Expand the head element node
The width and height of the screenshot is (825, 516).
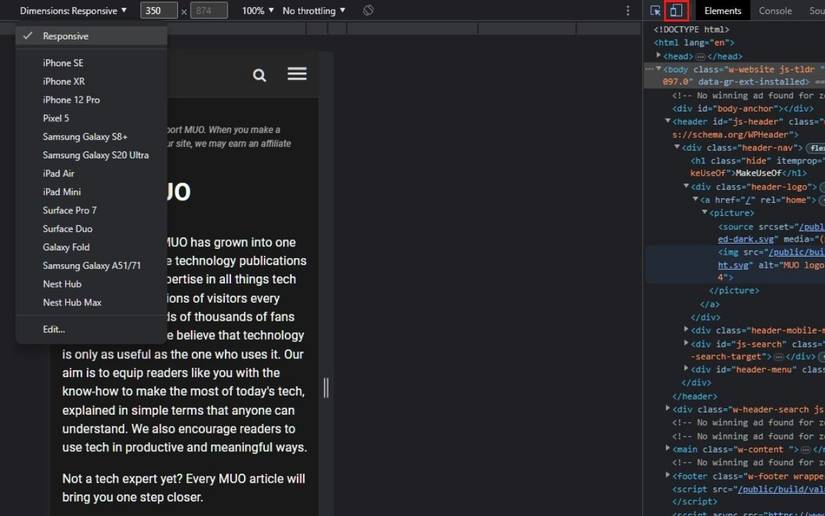pyautogui.click(x=658, y=55)
